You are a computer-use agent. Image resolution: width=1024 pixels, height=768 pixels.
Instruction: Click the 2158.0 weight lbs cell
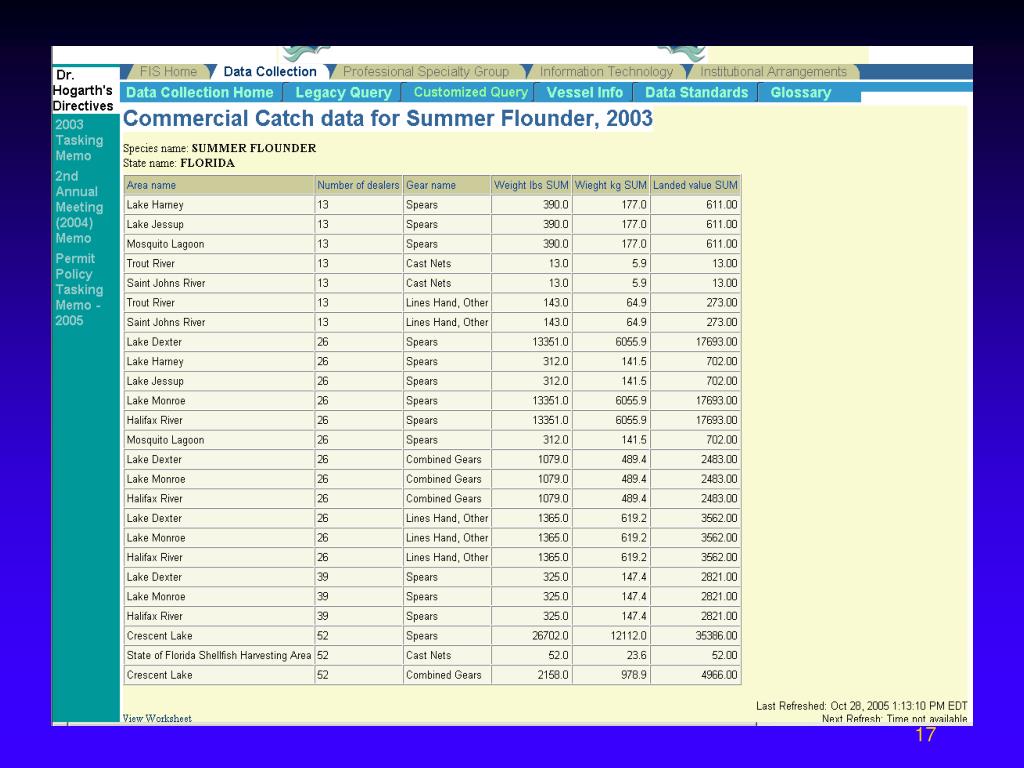point(531,675)
